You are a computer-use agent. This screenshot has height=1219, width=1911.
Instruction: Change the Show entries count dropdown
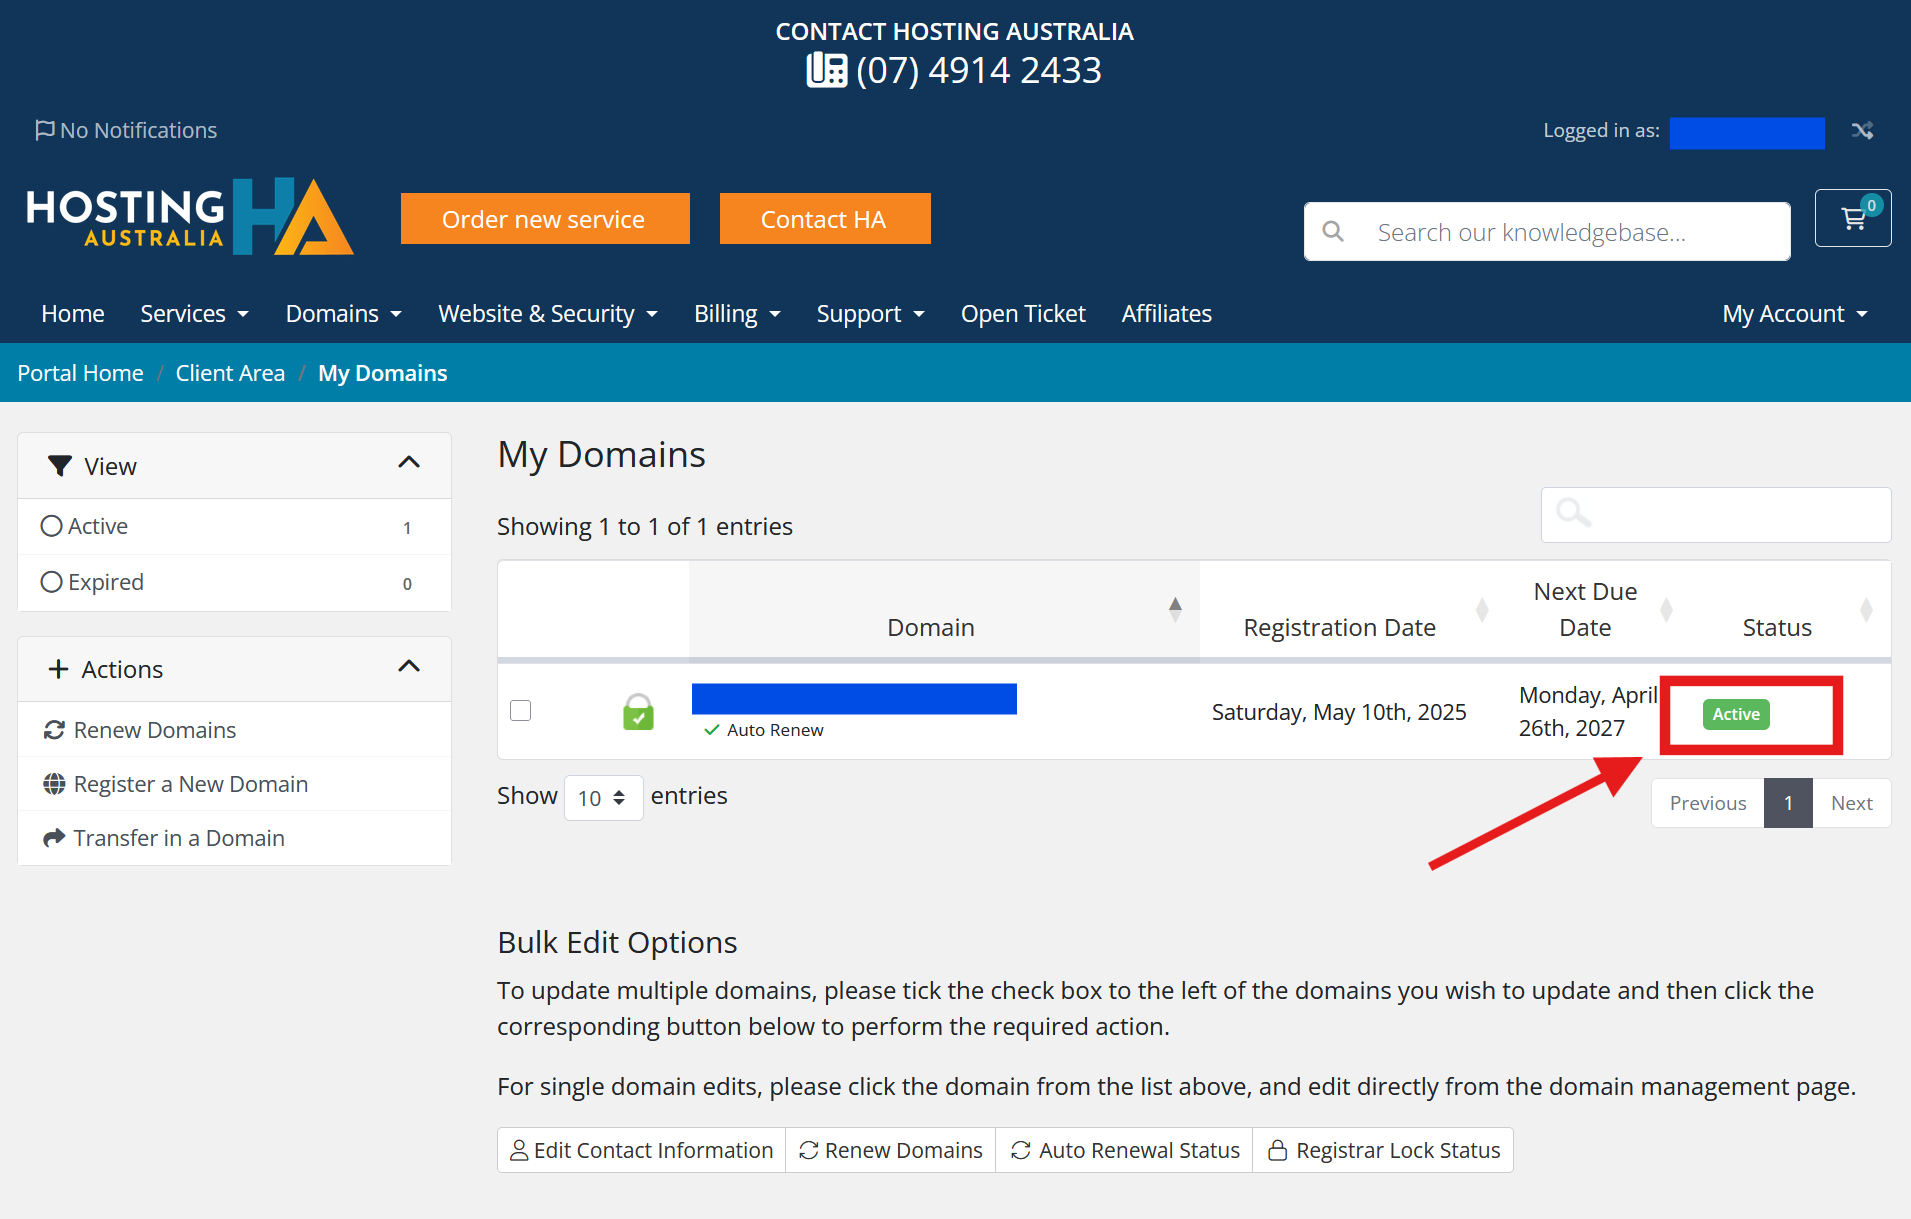tap(603, 798)
